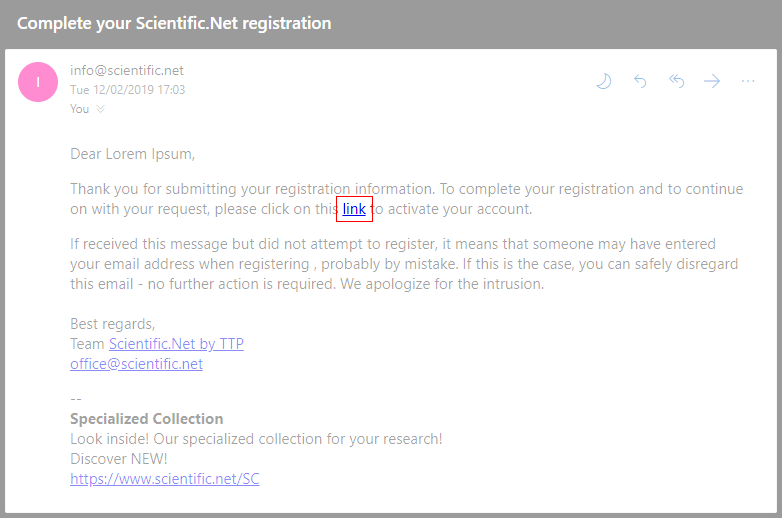
Task: Click the moon icon in email header
Action: pyautogui.click(x=603, y=82)
